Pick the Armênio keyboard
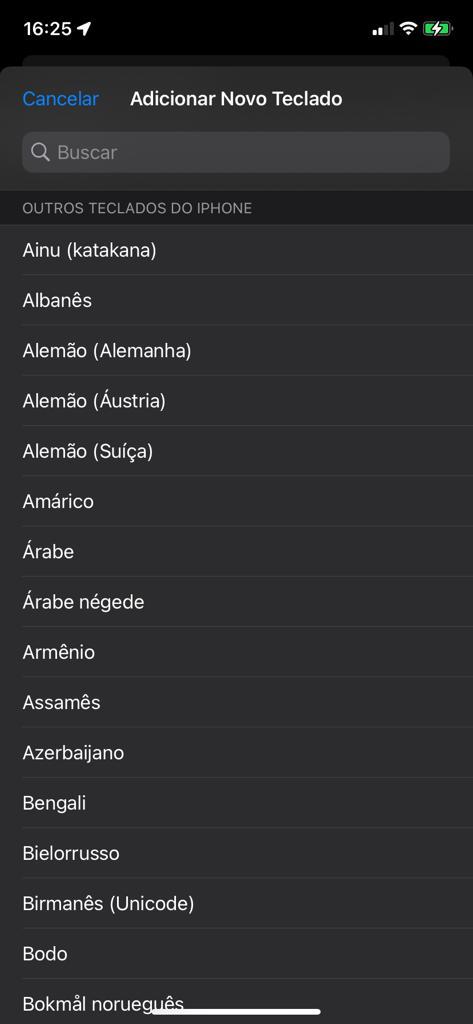 [236, 652]
